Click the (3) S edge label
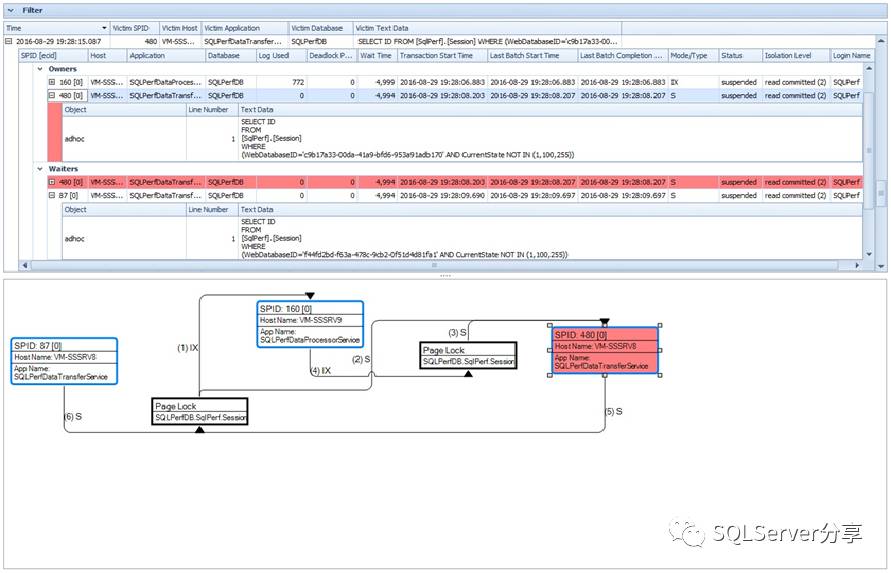 tap(457, 333)
